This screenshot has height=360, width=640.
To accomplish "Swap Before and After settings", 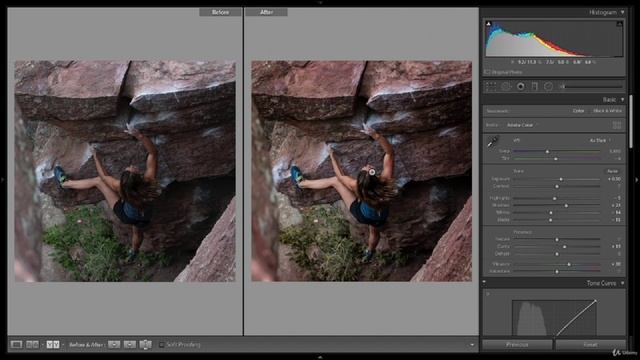I will (x=145, y=344).
